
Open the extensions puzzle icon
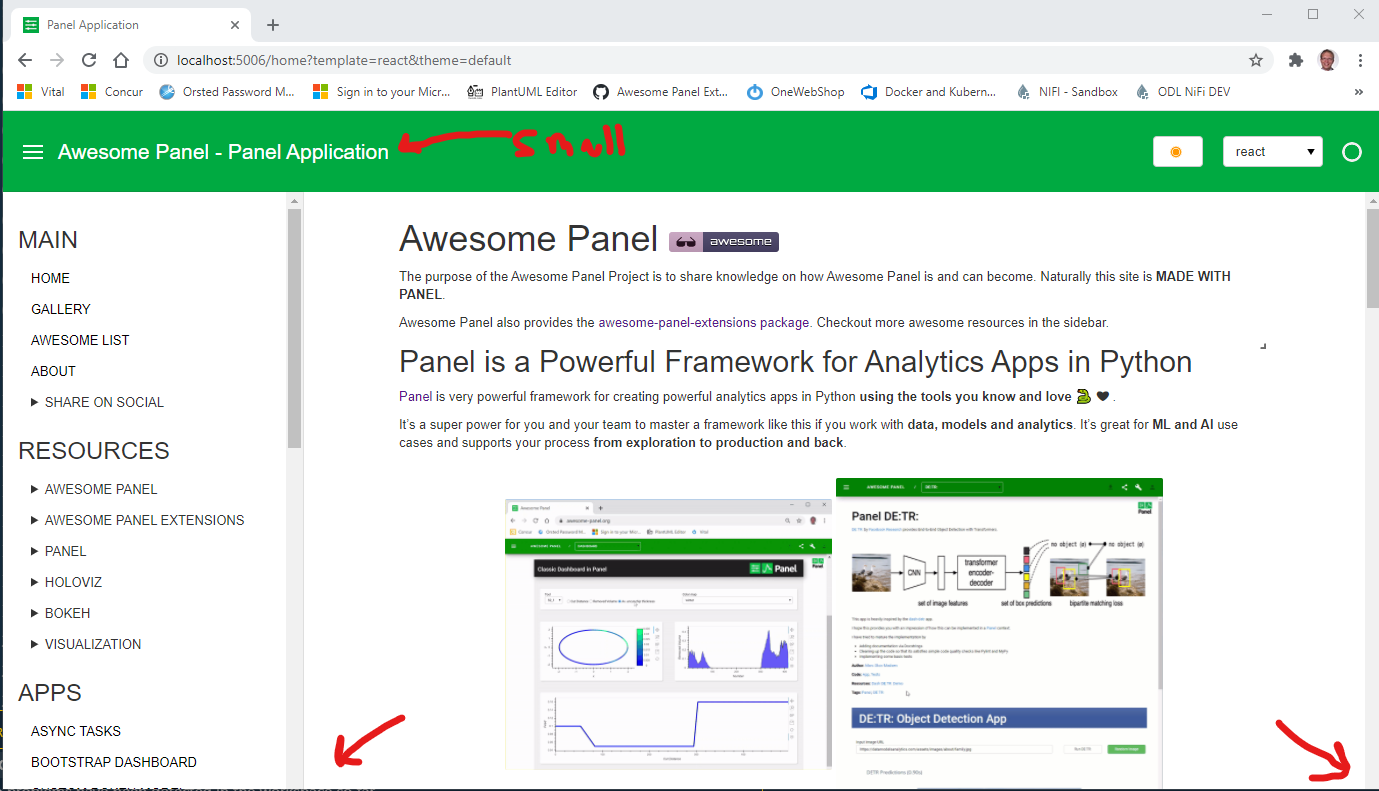pyautogui.click(x=1296, y=60)
